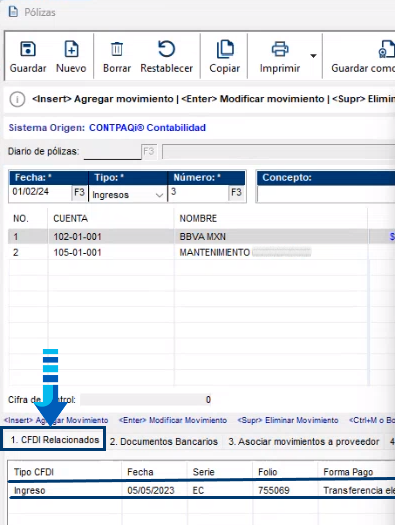Image resolution: width=395 pixels, height=525 pixels.
Task: Open the F3 calendar for Fecha
Action: (x=79, y=193)
